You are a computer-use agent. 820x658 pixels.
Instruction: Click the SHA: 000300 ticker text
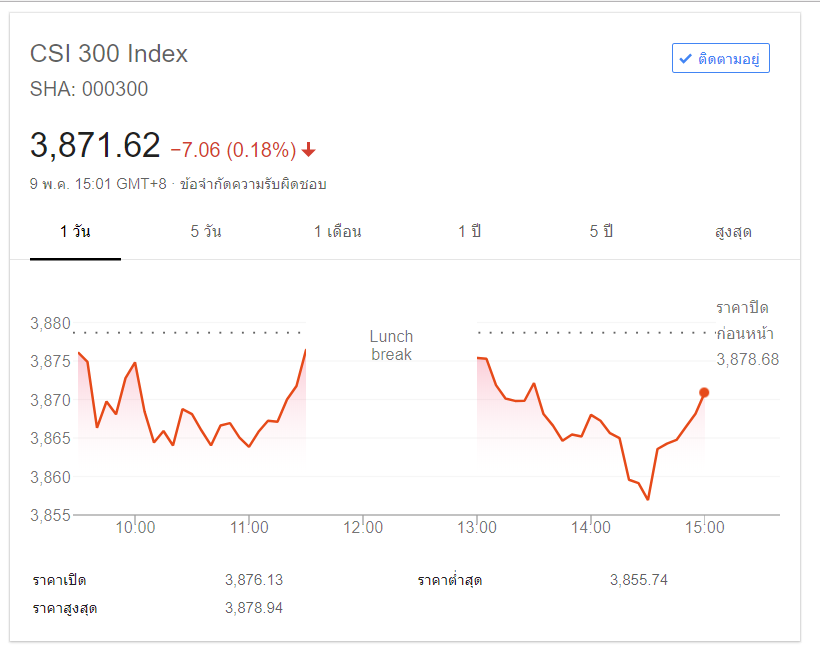[89, 89]
